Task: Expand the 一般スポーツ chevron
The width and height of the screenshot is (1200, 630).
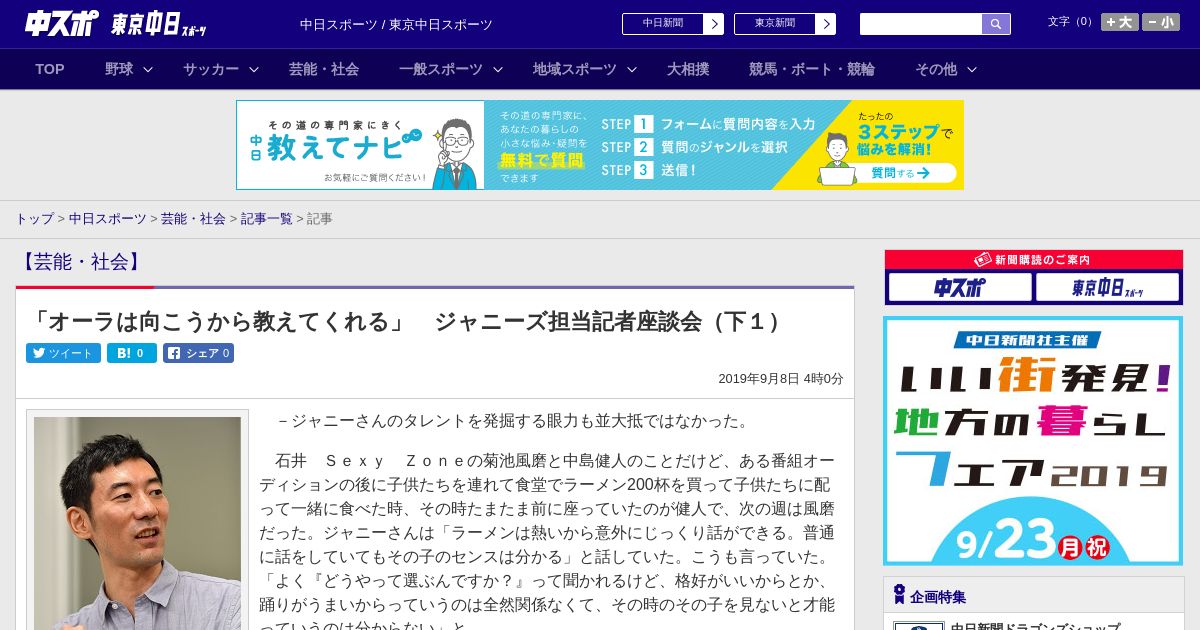Action: point(498,69)
